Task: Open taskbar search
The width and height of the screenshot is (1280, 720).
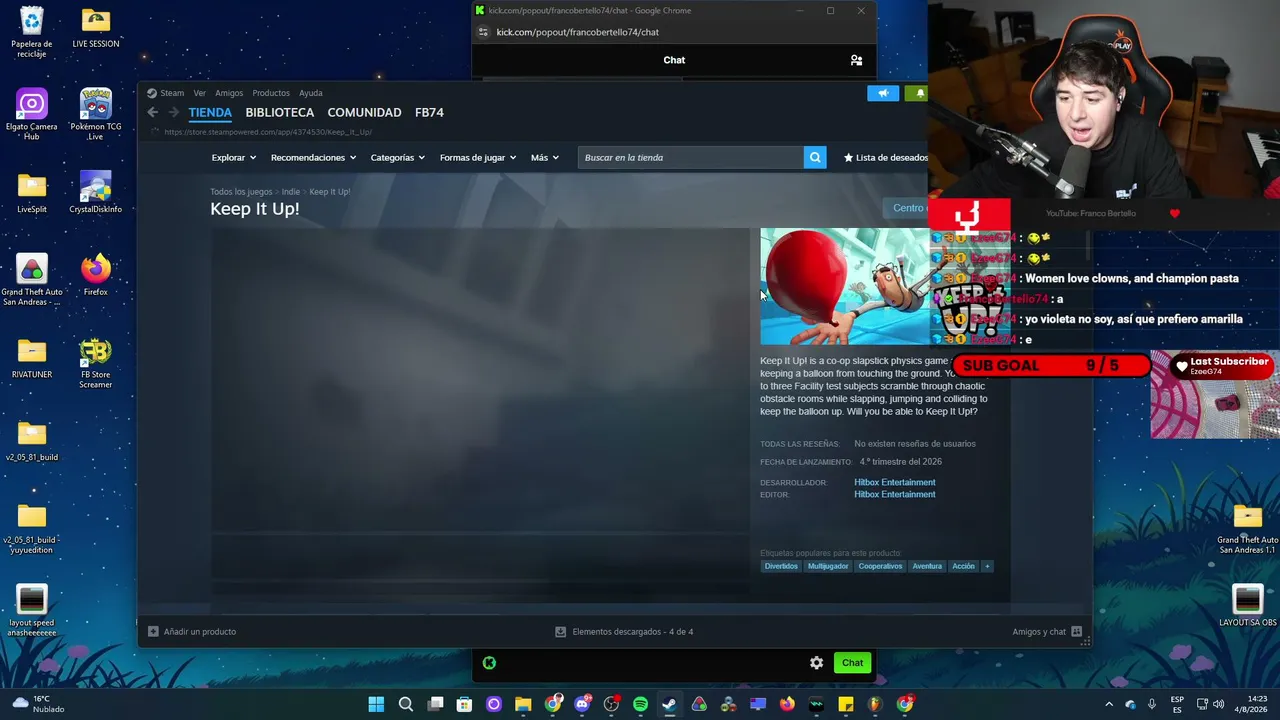Action: [x=406, y=704]
